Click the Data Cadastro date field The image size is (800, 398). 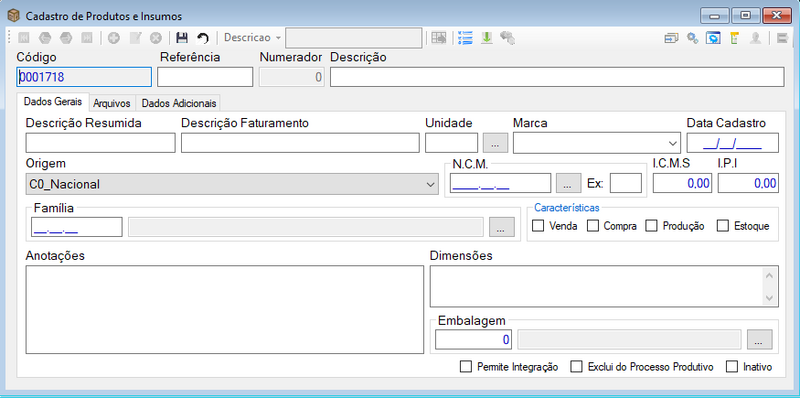pyautogui.click(x=733, y=143)
